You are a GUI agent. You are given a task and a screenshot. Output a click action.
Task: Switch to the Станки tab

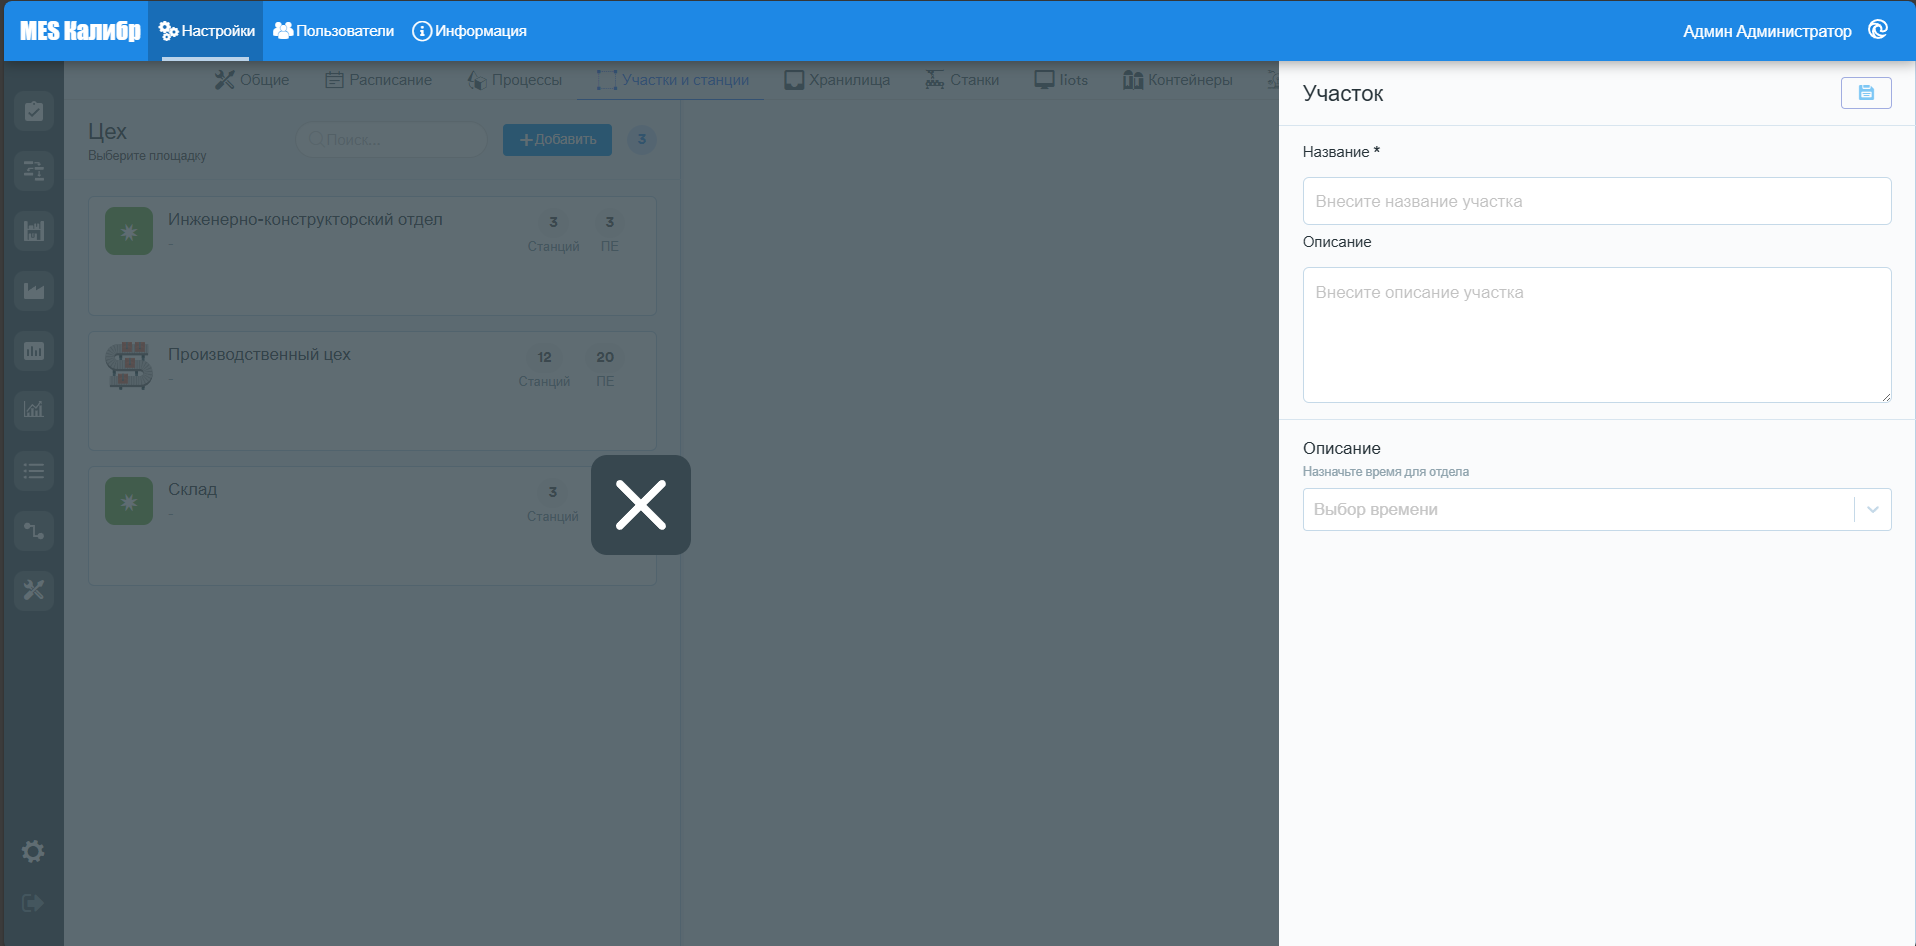(962, 80)
